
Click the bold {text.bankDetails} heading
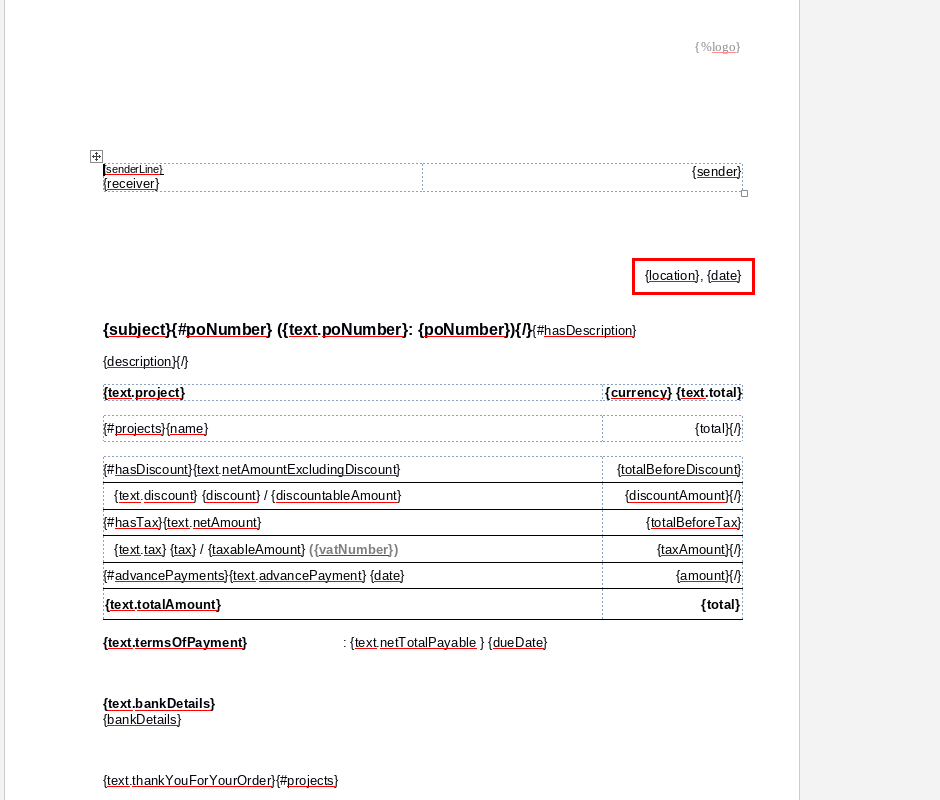[x=159, y=703]
